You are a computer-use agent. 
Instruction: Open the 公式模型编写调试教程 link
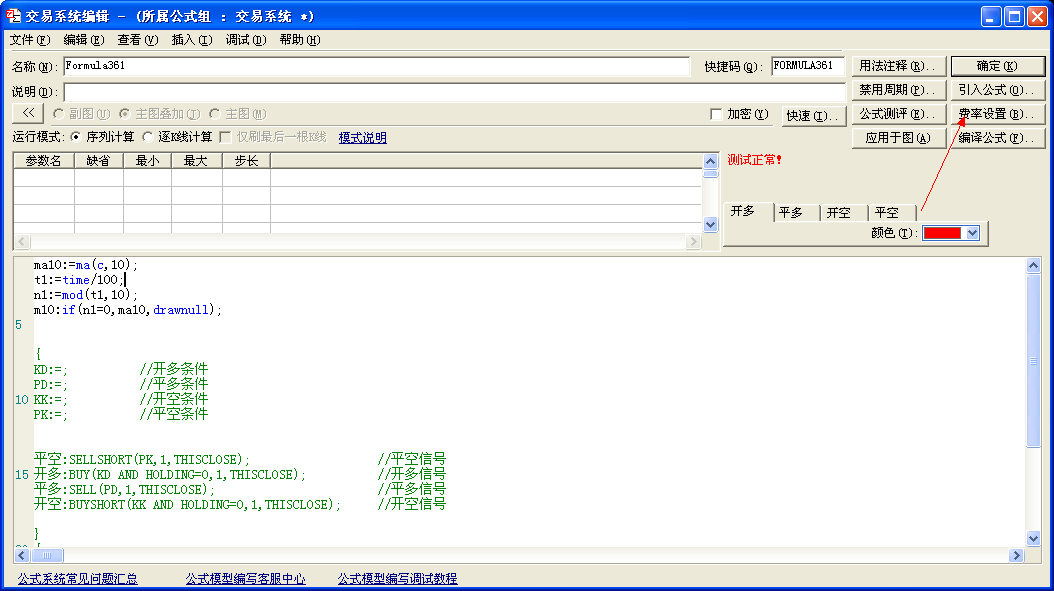(397, 578)
